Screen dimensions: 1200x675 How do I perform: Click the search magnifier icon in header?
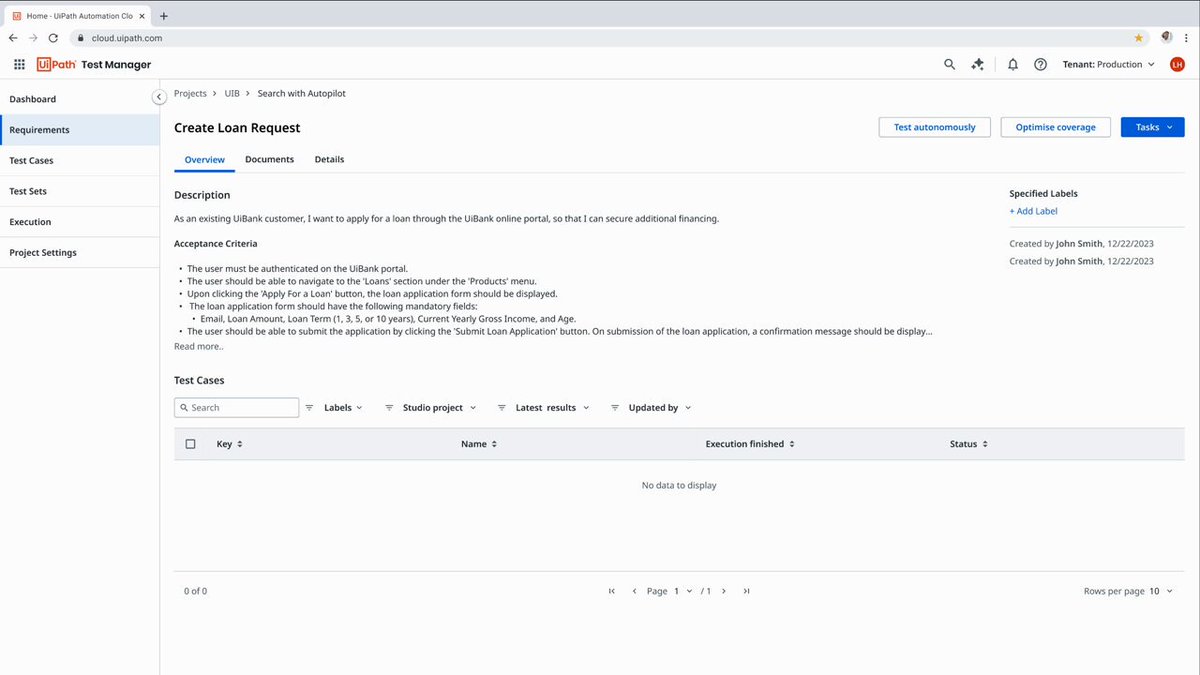click(x=950, y=64)
